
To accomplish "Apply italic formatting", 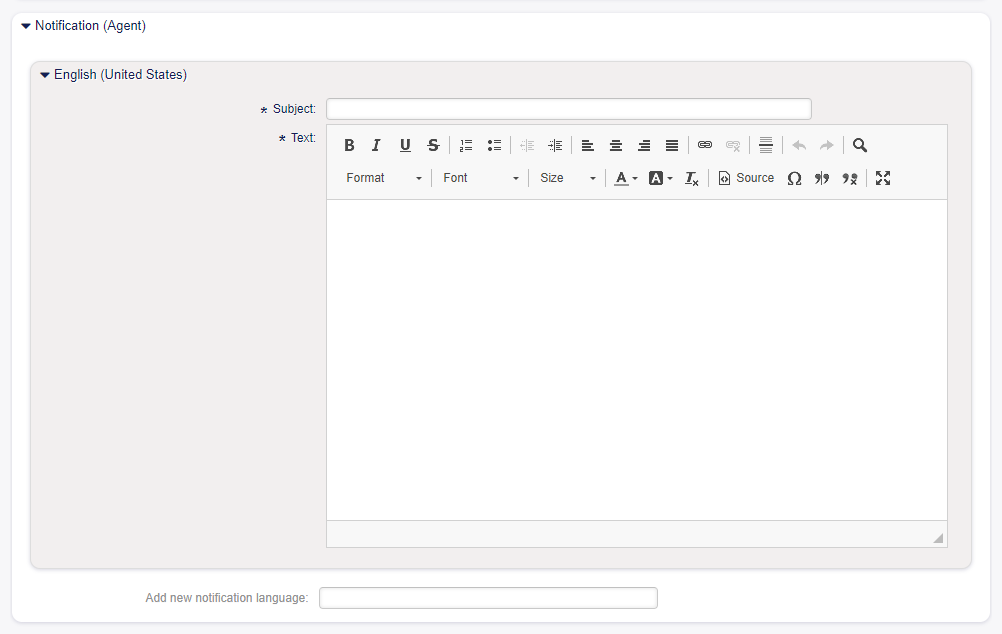I will pyautogui.click(x=377, y=145).
